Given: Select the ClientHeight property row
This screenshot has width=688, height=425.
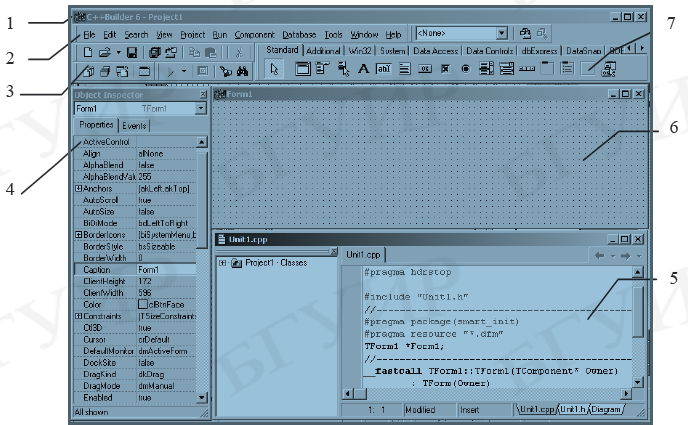Looking at the screenshot, I should [x=135, y=281].
